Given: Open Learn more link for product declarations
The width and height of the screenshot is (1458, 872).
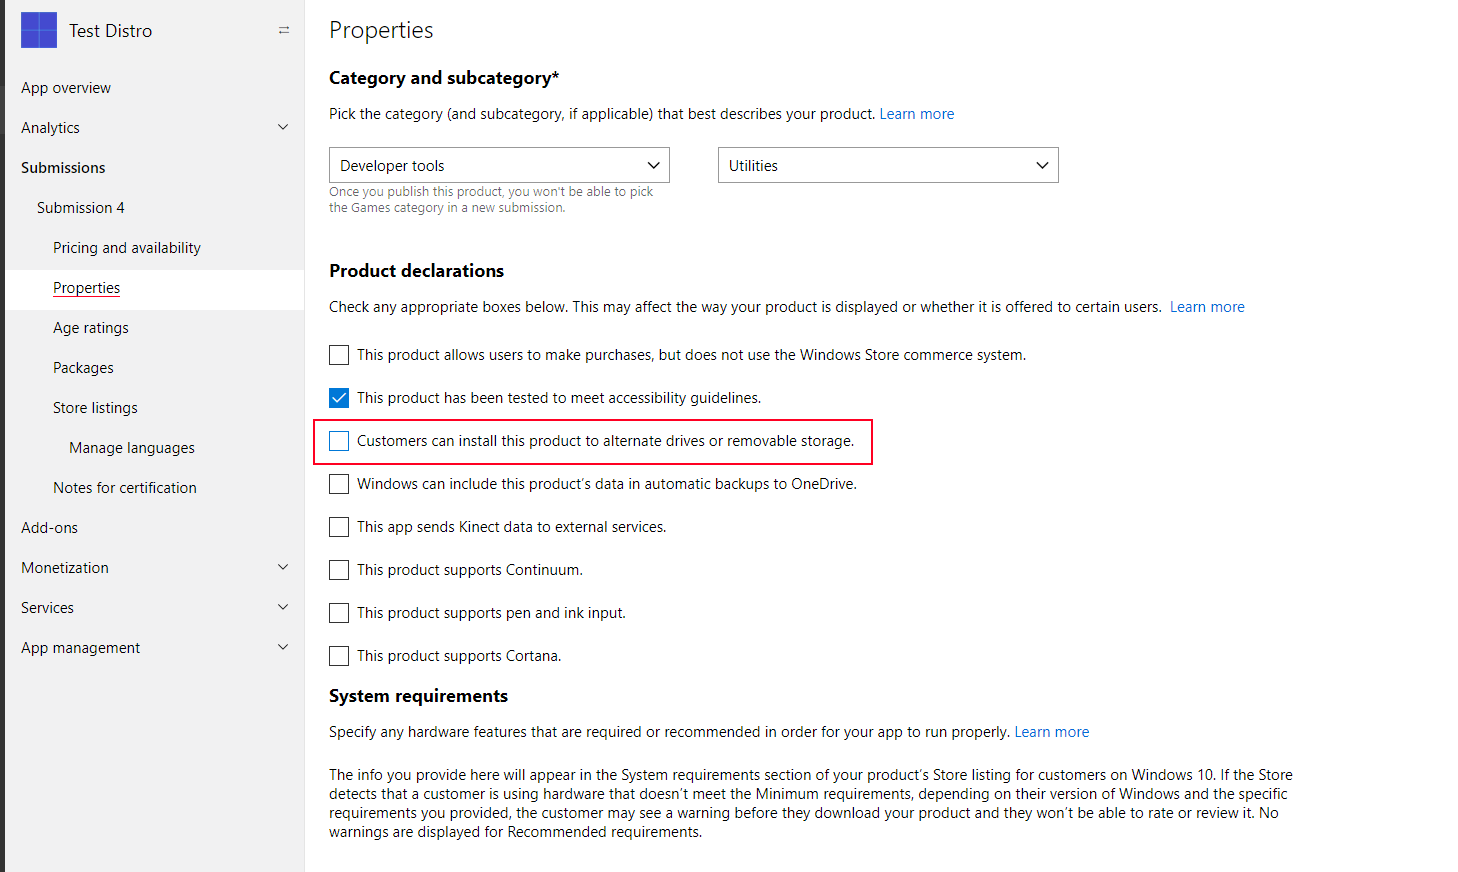Looking at the screenshot, I should click(1207, 307).
